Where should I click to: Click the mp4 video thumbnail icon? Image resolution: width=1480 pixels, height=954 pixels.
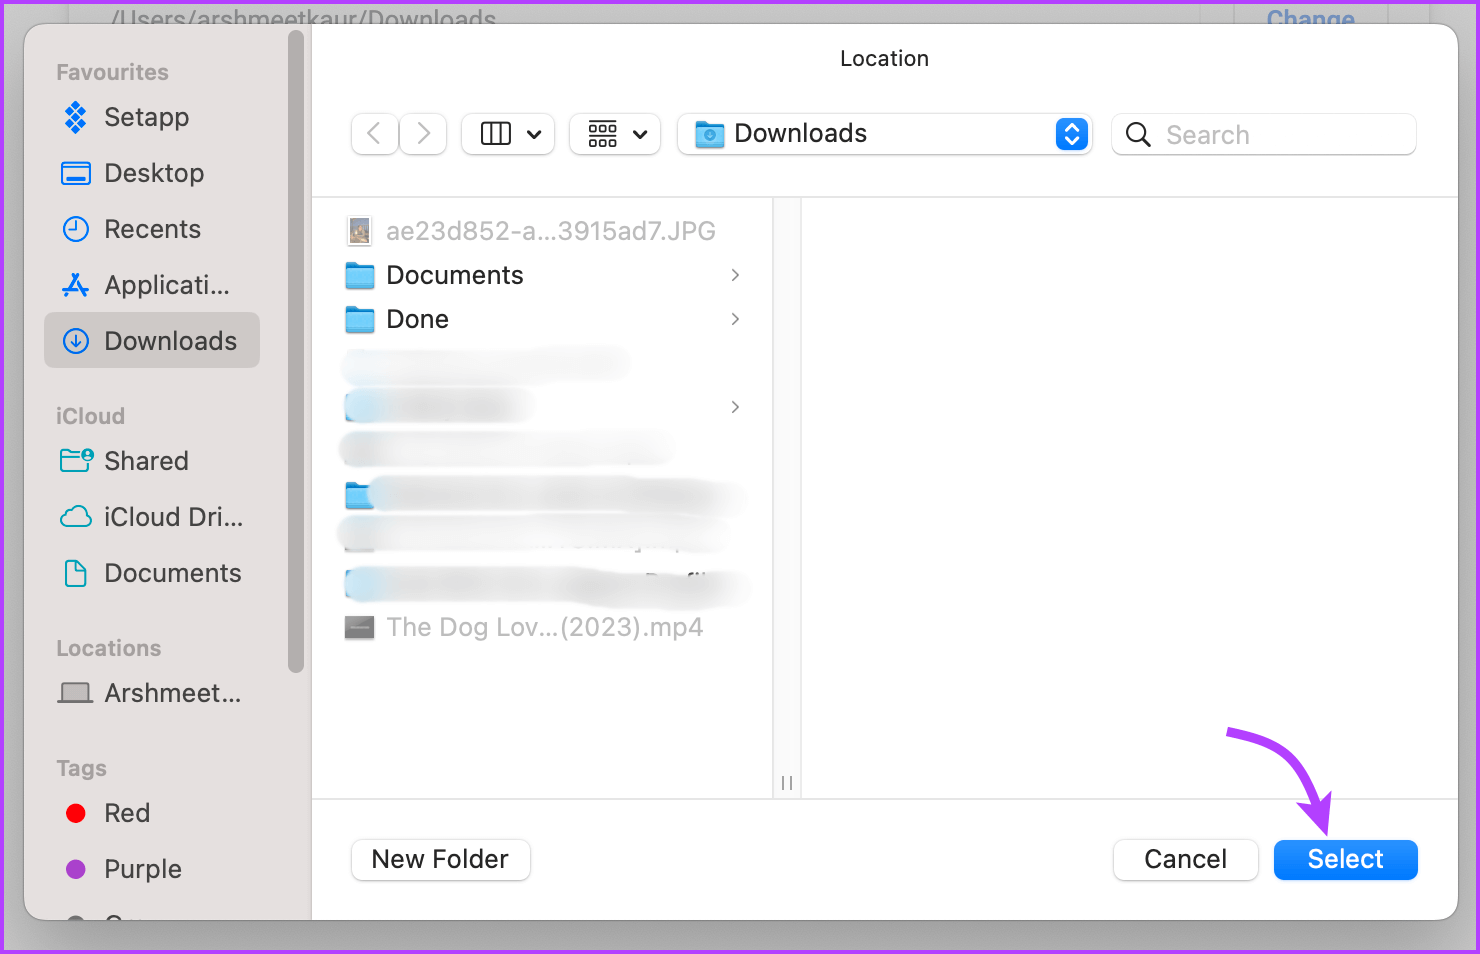(359, 627)
